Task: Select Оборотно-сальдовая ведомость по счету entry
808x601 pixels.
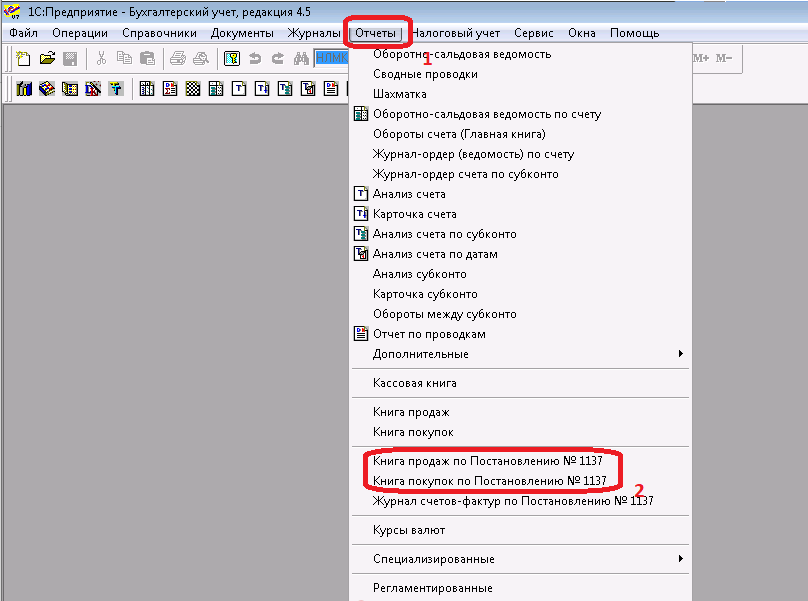Action: (x=520, y=114)
